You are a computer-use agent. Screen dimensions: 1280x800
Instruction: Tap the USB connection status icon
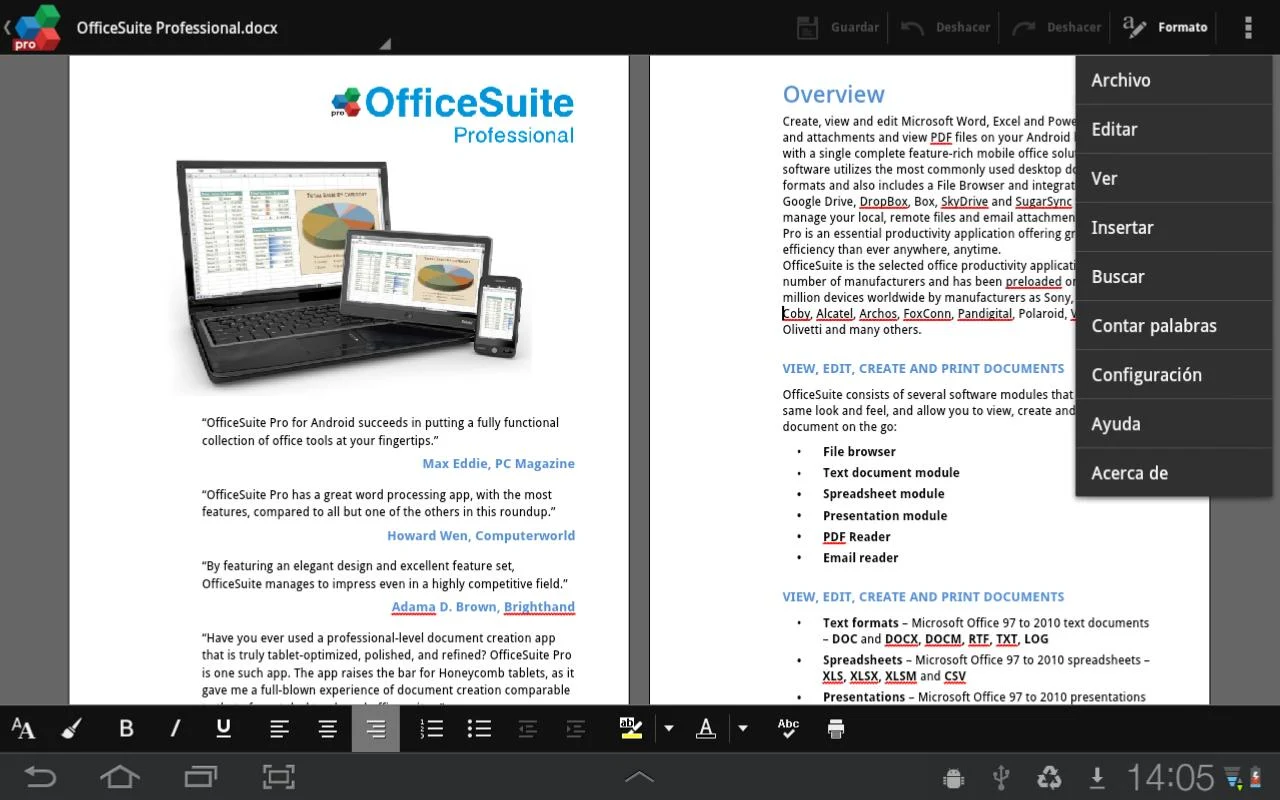pos(1001,777)
